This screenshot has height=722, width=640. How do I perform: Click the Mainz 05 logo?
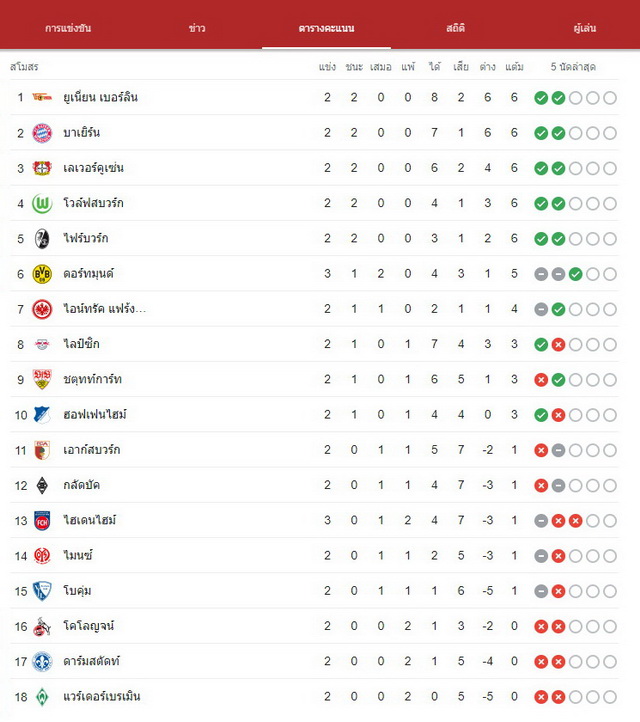click(42, 556)
